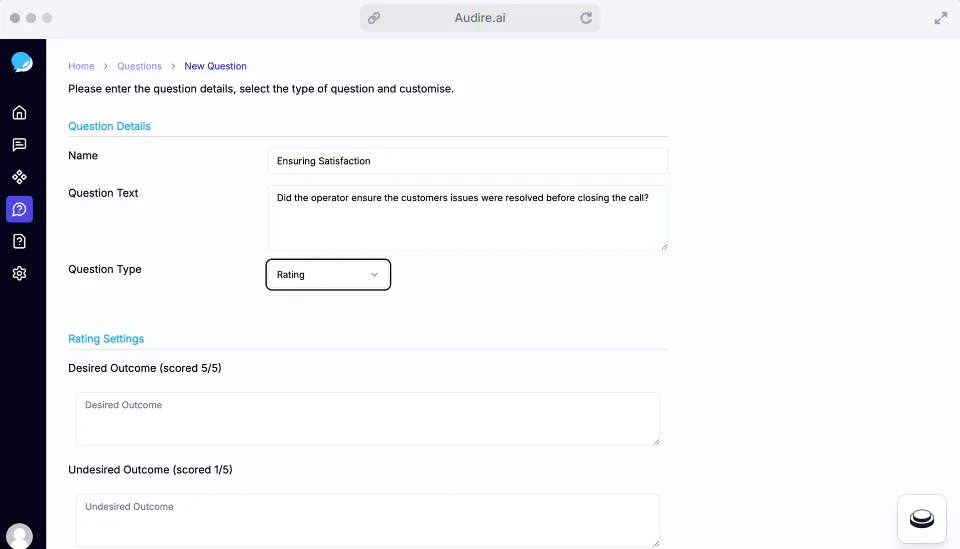Viewport: 960px width, 549px height.
Task: Click the Question Type label
Action: click(x=105, y=269)
